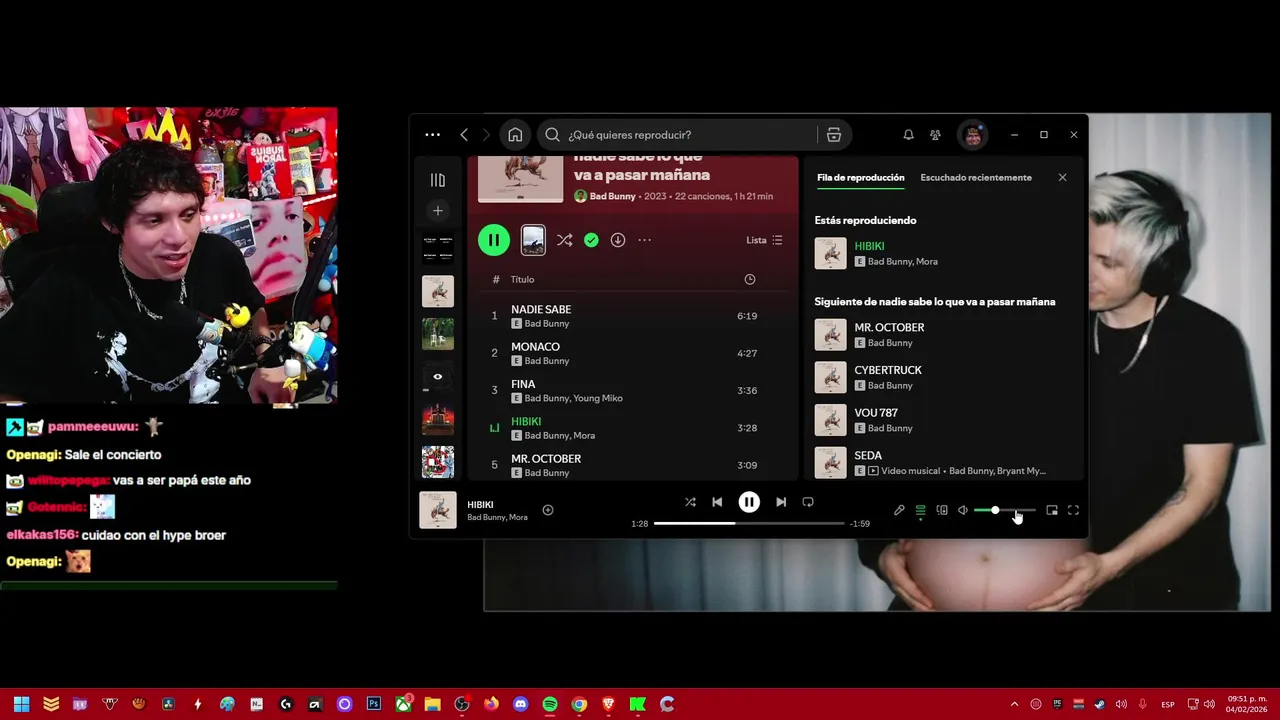Viewport: 1280px width, 720px height.
Task: Enter full screen player mode
Action: 1073,510
